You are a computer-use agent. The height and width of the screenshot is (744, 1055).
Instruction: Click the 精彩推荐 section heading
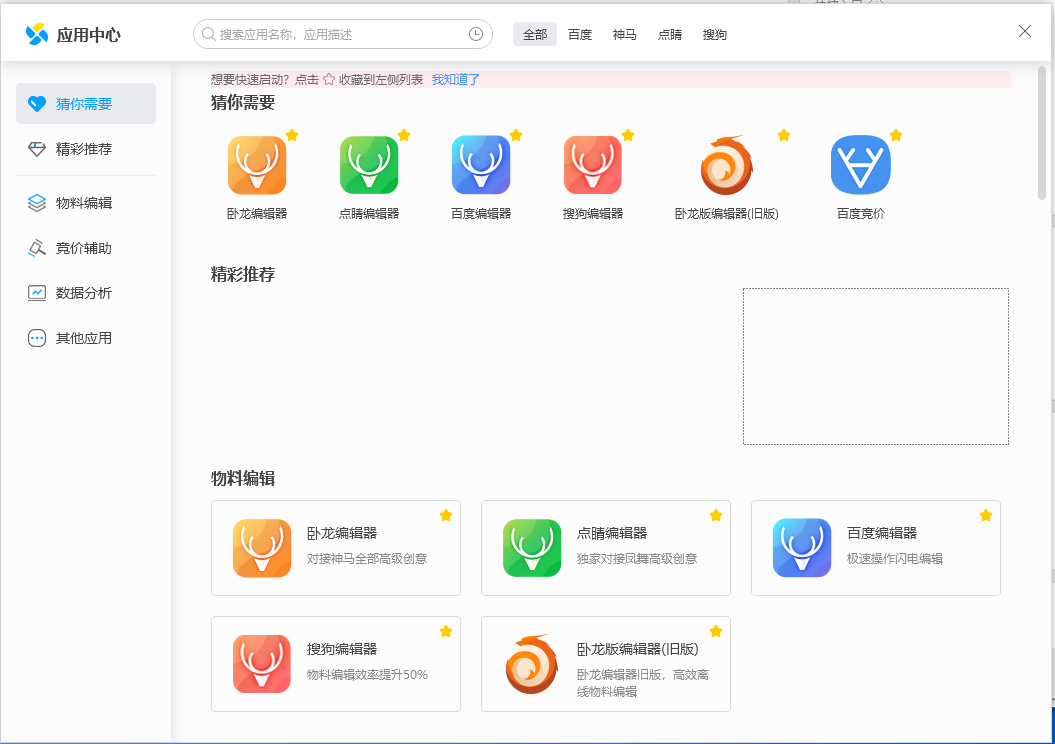click(243, 274)
